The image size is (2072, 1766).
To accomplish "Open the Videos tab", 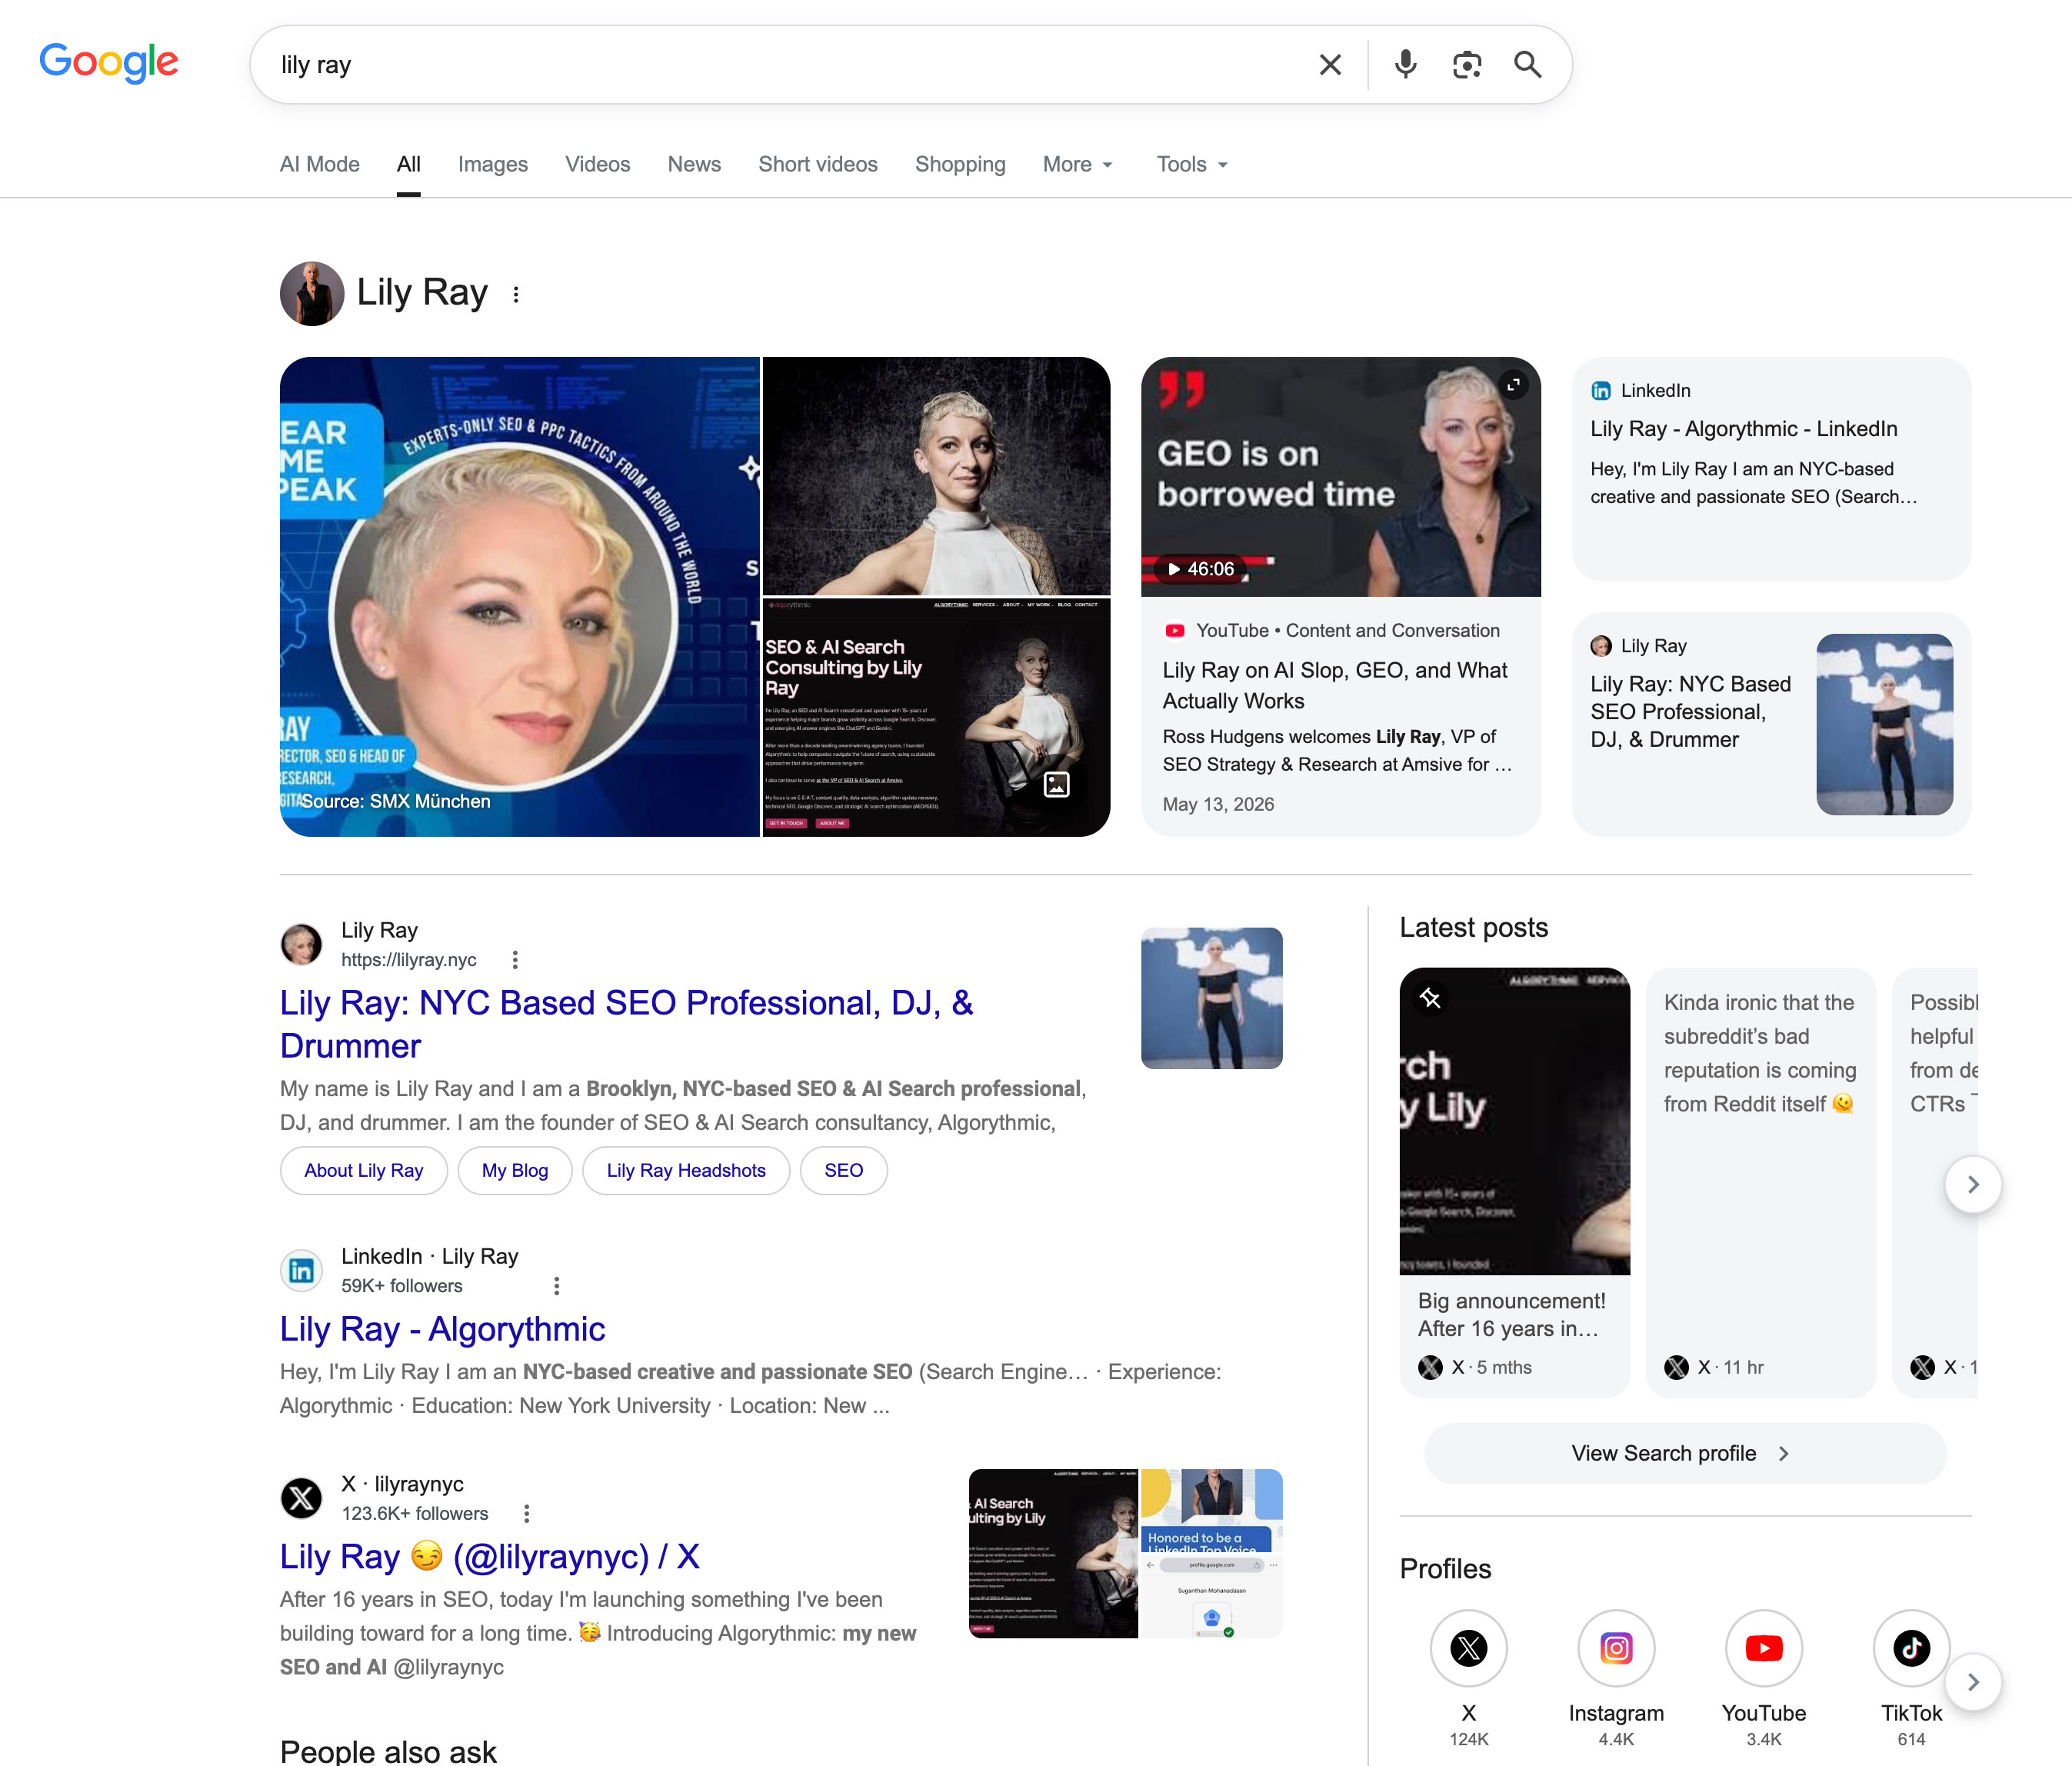I will [598, 164].
